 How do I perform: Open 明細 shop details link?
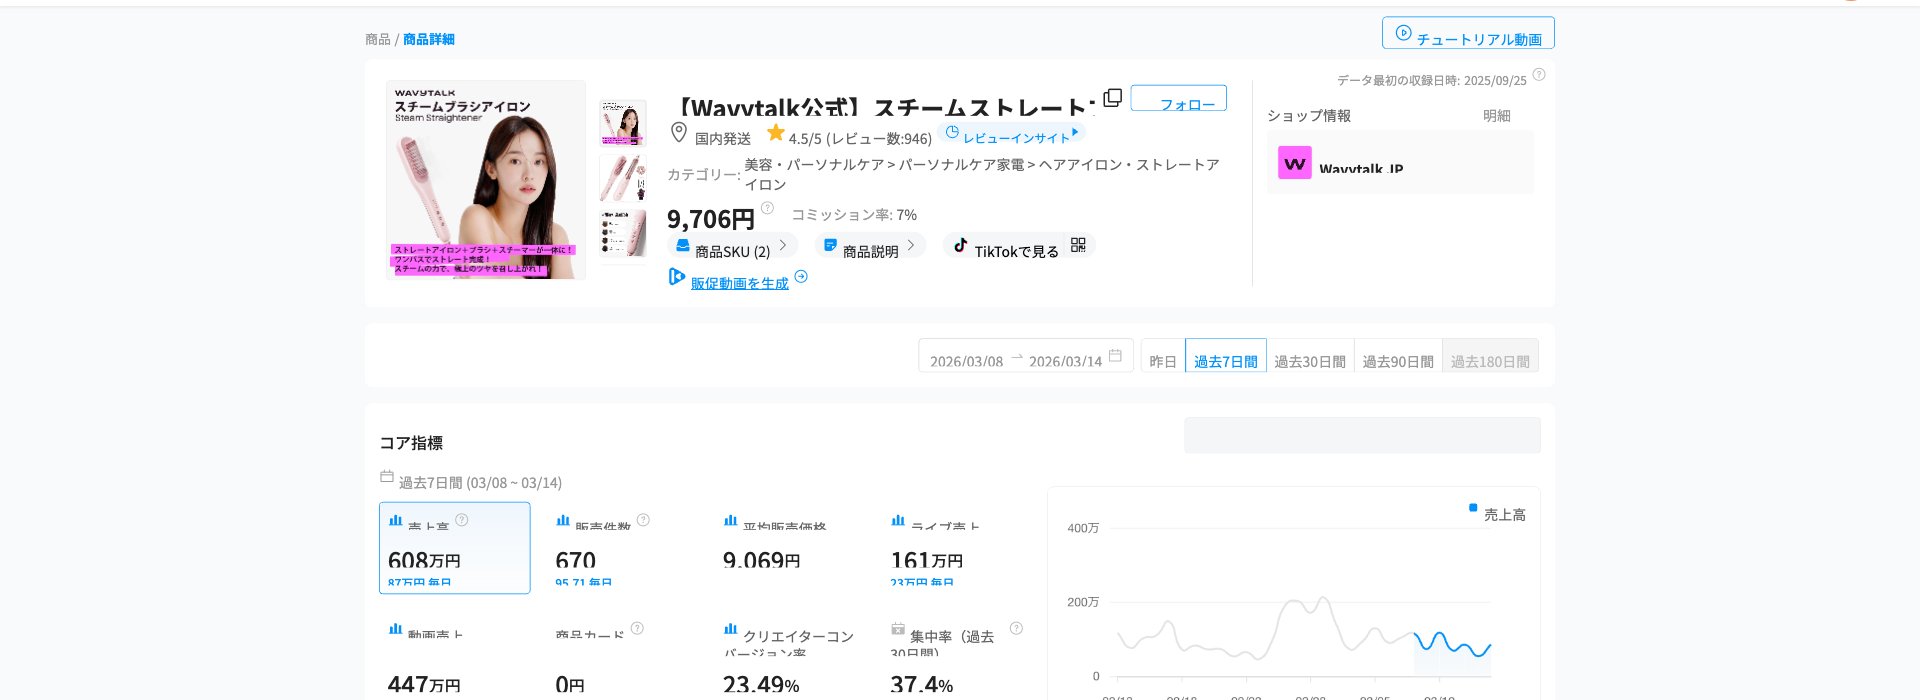[1497, 116]
